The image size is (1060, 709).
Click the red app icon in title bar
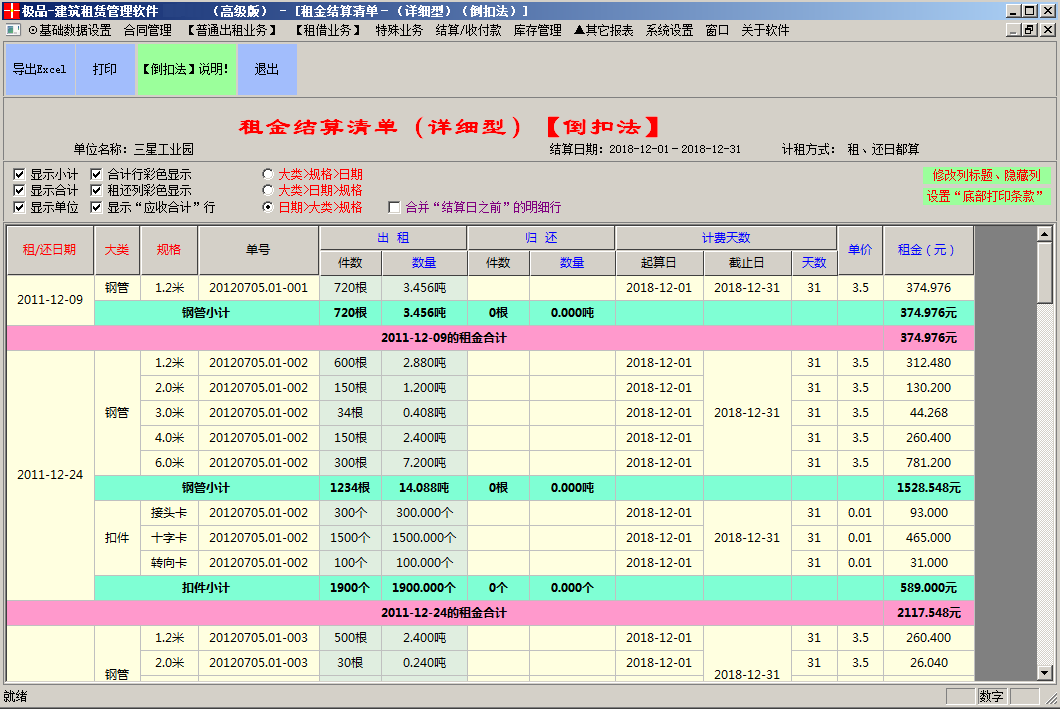click(11, 11)
